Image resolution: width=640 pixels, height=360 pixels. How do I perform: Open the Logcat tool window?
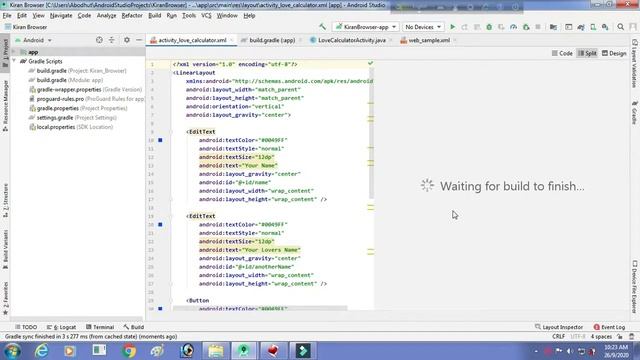tap(61, 327)
